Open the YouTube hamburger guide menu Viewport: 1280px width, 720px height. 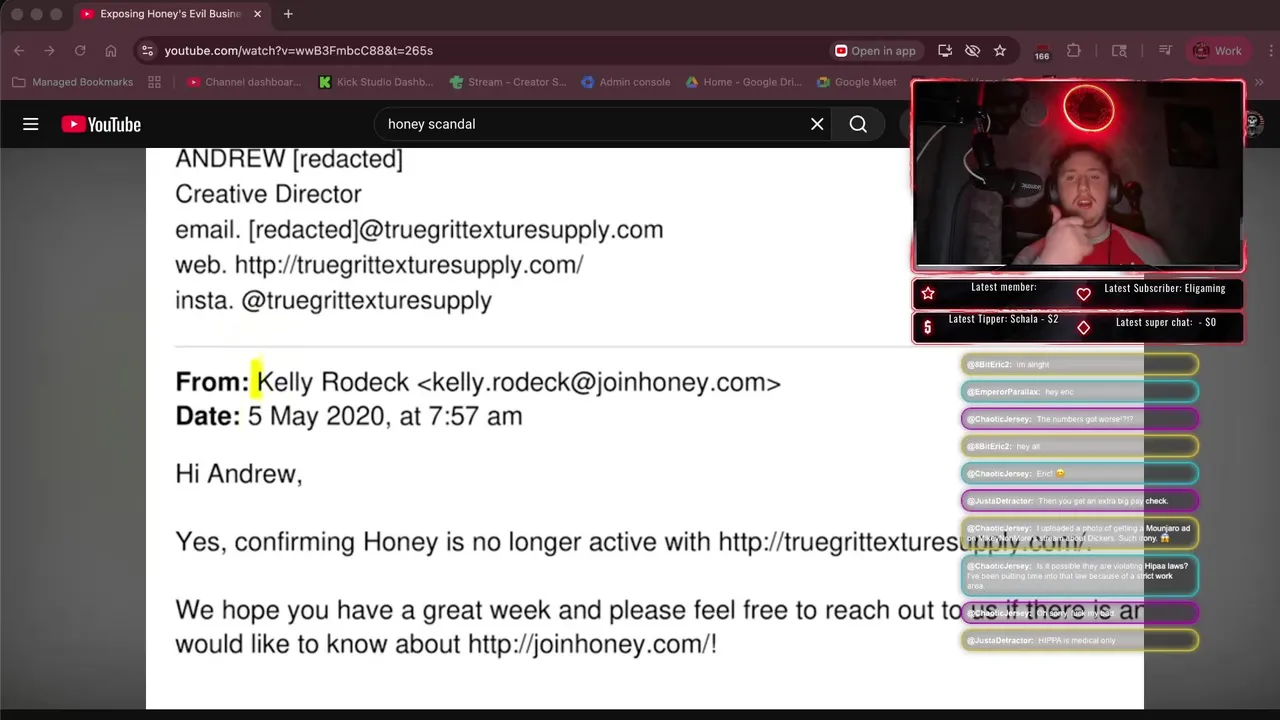[x=31, y=124]
